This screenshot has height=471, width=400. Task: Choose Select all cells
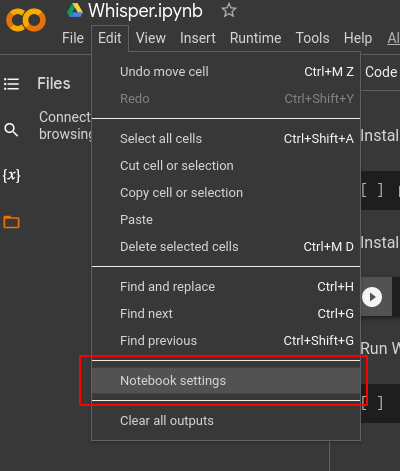pyautogui.click(x=226, y=139)
